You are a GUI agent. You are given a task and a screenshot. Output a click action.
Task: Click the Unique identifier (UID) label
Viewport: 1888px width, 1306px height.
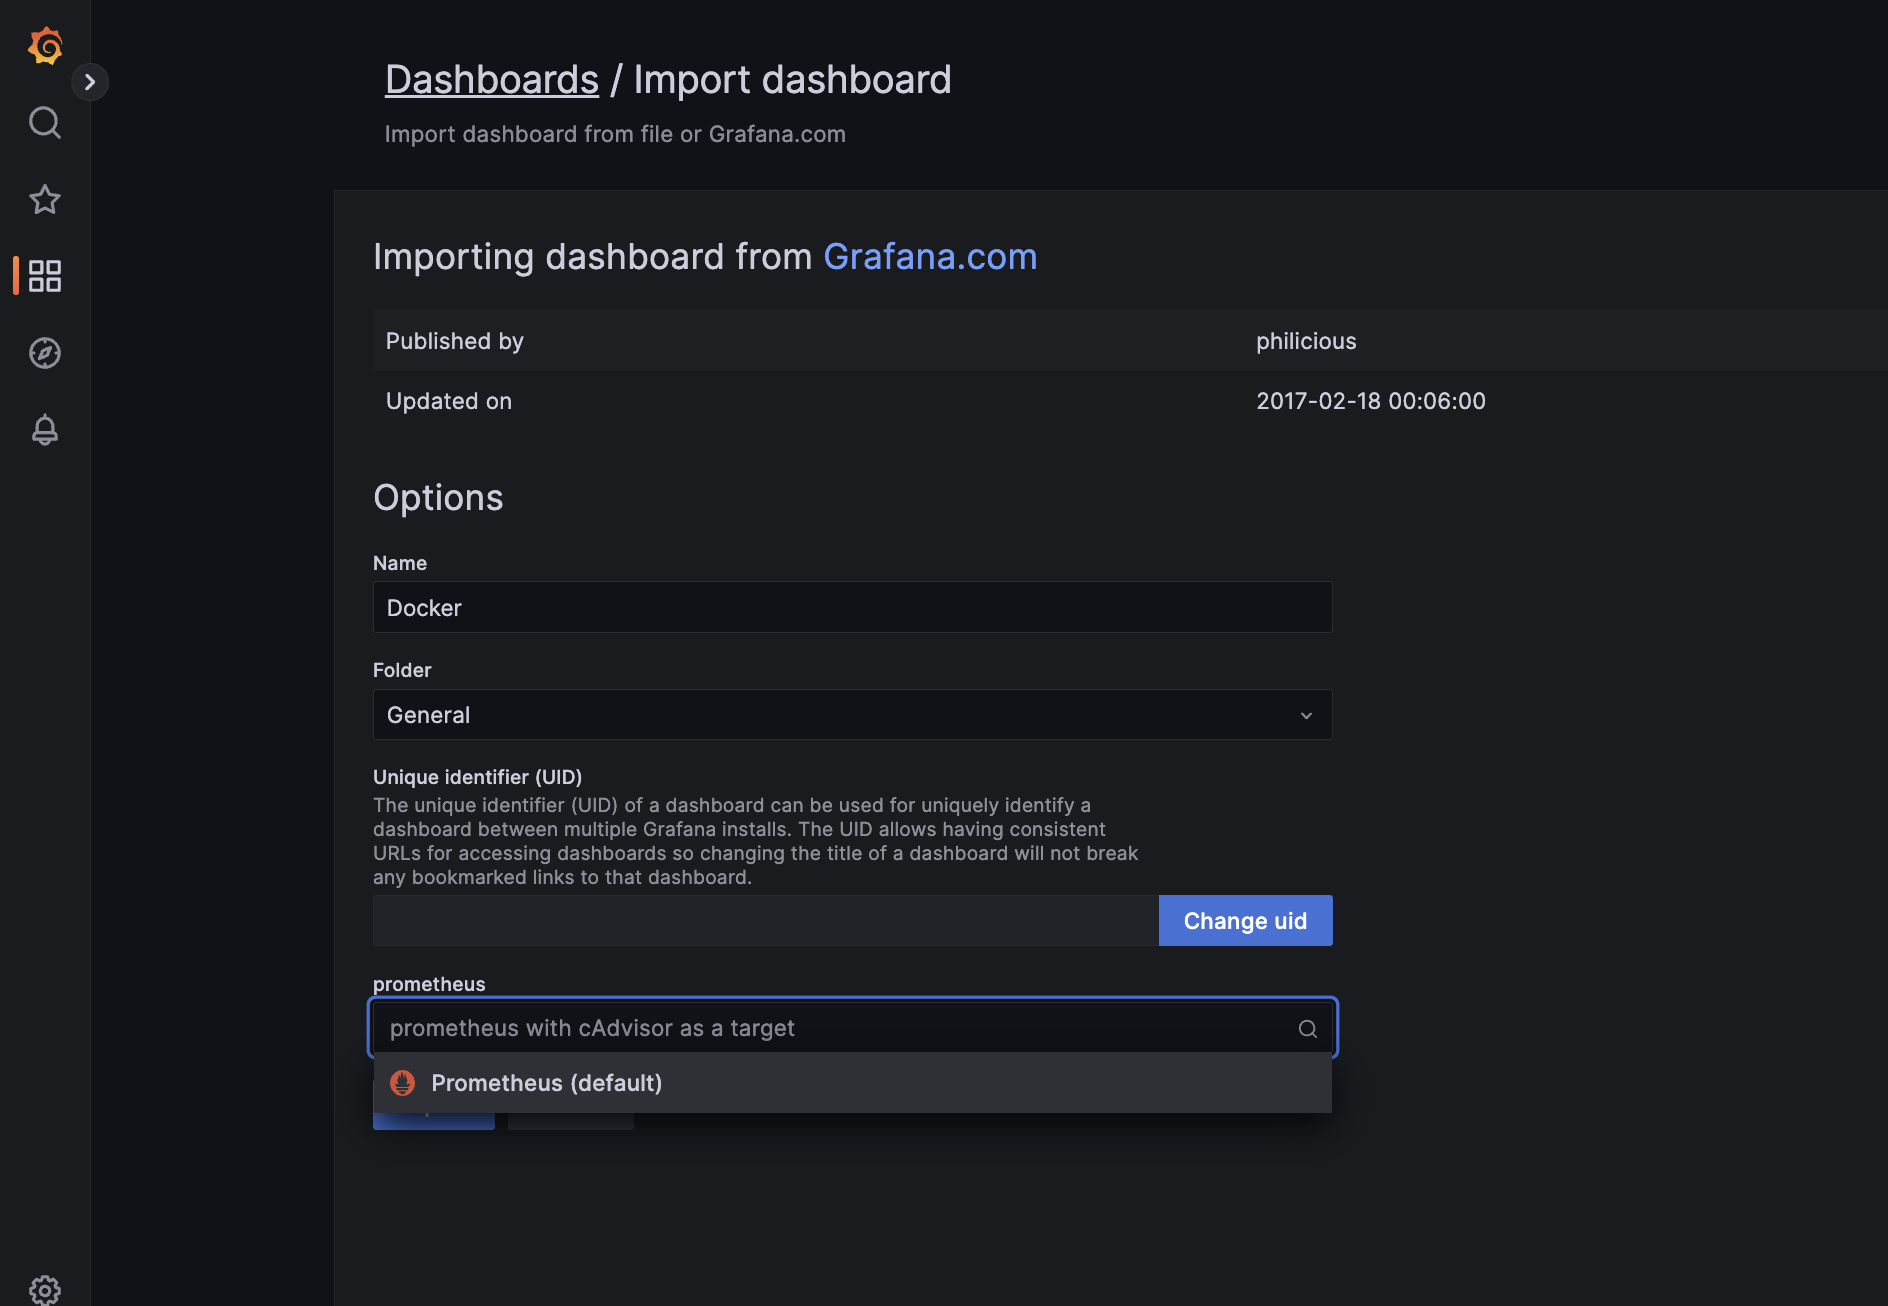pyautogui.click(x=477, y=777)
